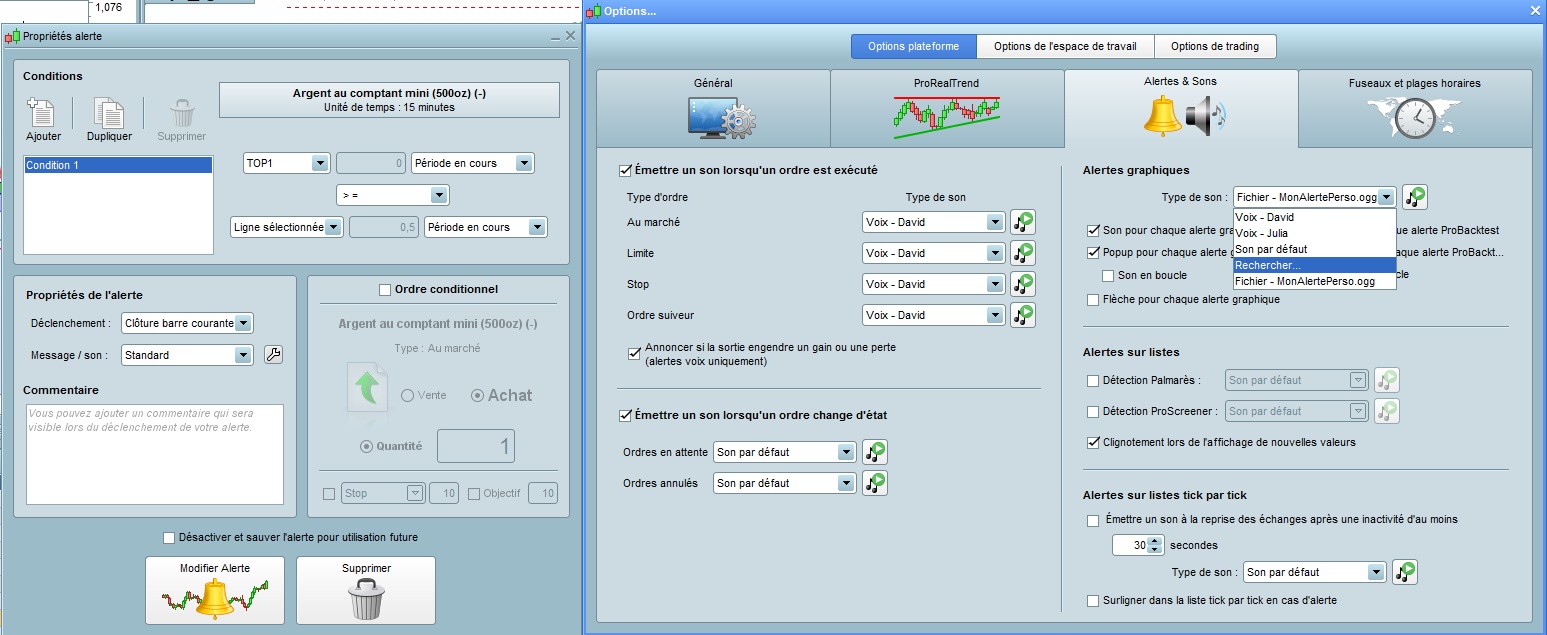Image resolution: width=1547 pixels, height=635 pixels.
Task: Click the Argent au comptant mini instrument button
Action: tap(389, 100)
